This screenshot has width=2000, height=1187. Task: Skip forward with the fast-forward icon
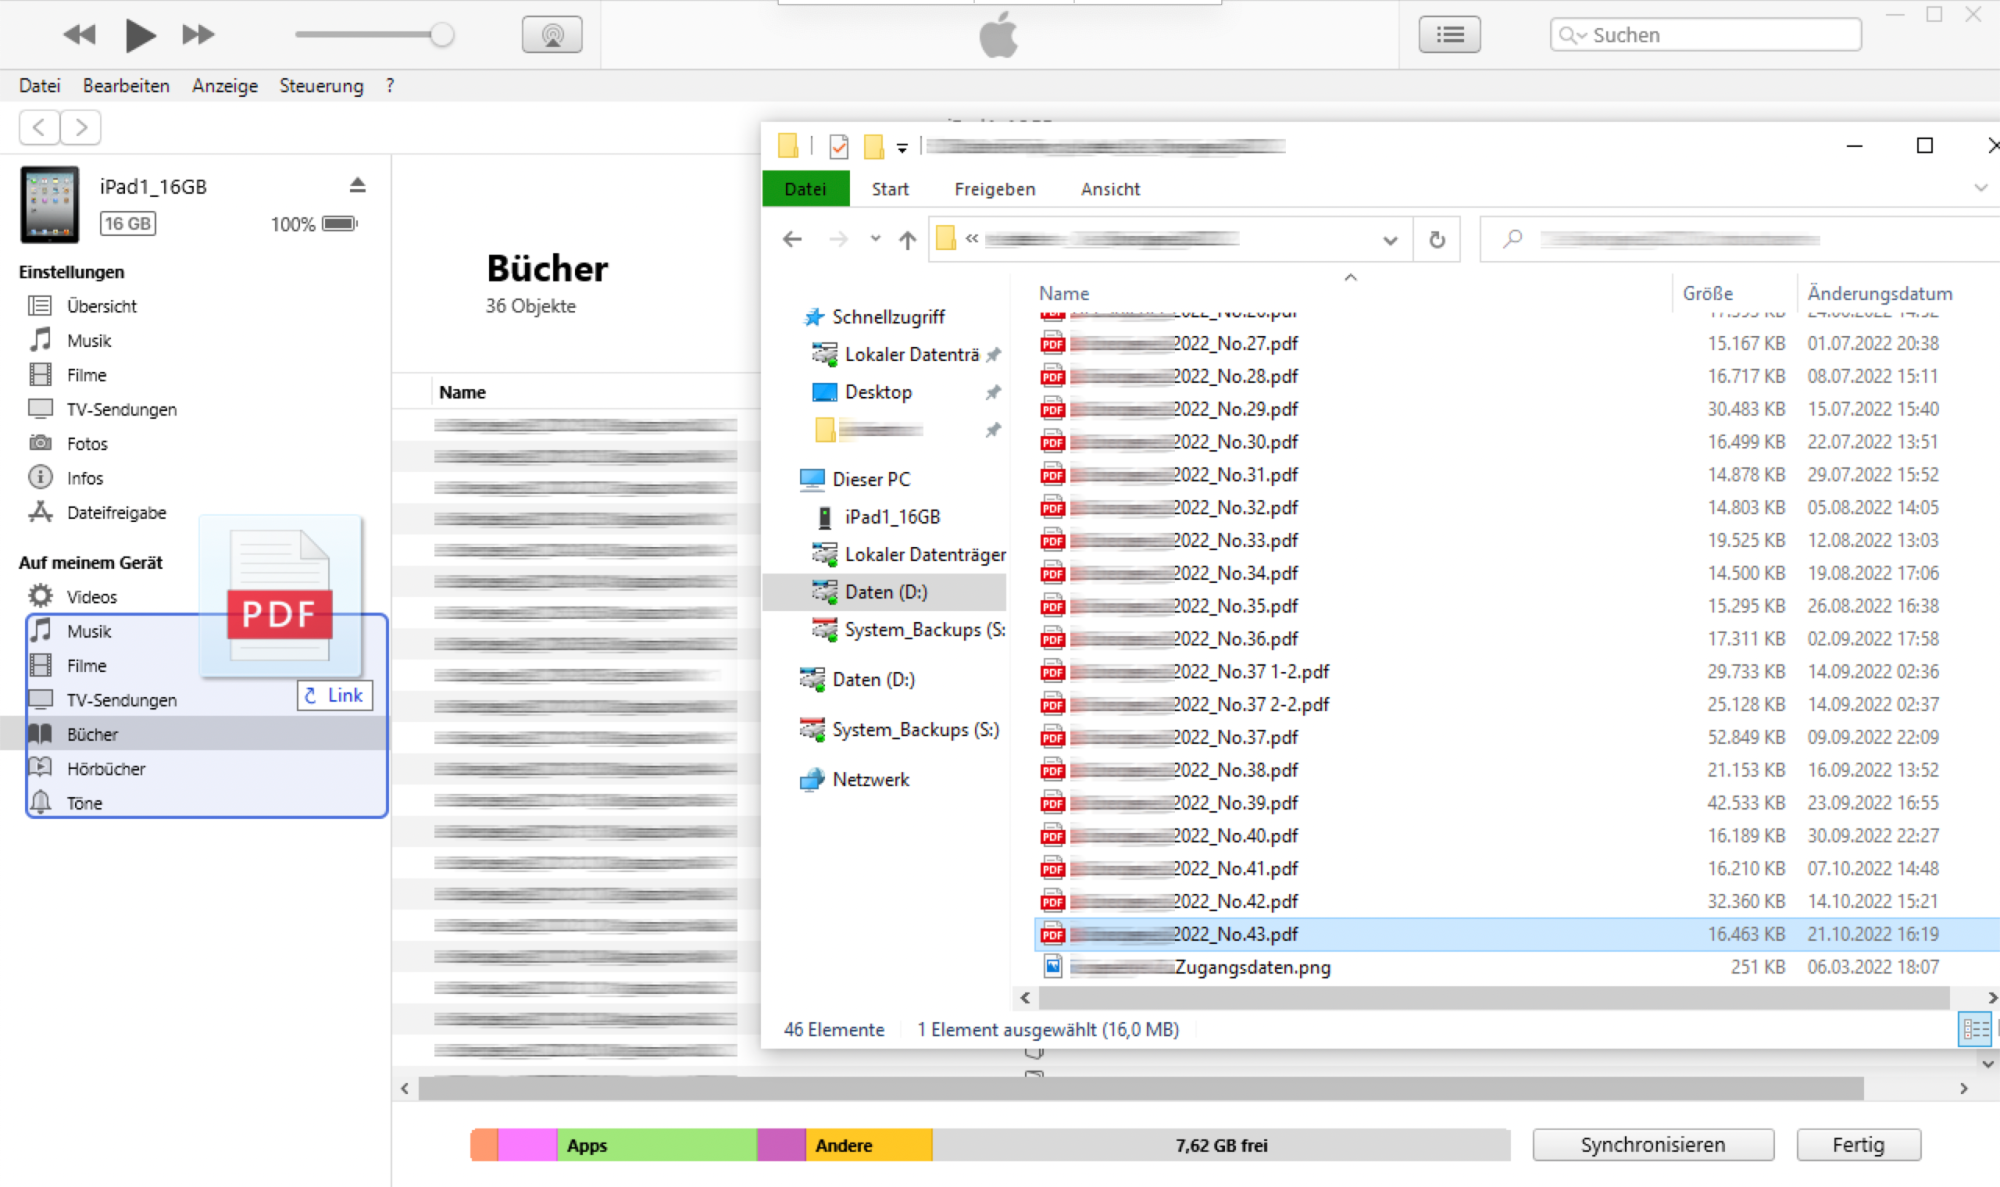pyautogui.click(x=198, y=35)
